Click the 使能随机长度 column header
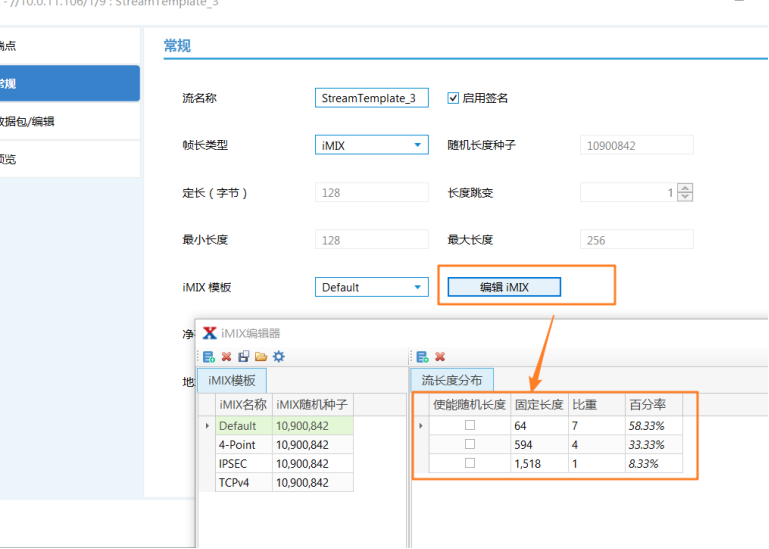The image size is (769, 549). point(470,405)
